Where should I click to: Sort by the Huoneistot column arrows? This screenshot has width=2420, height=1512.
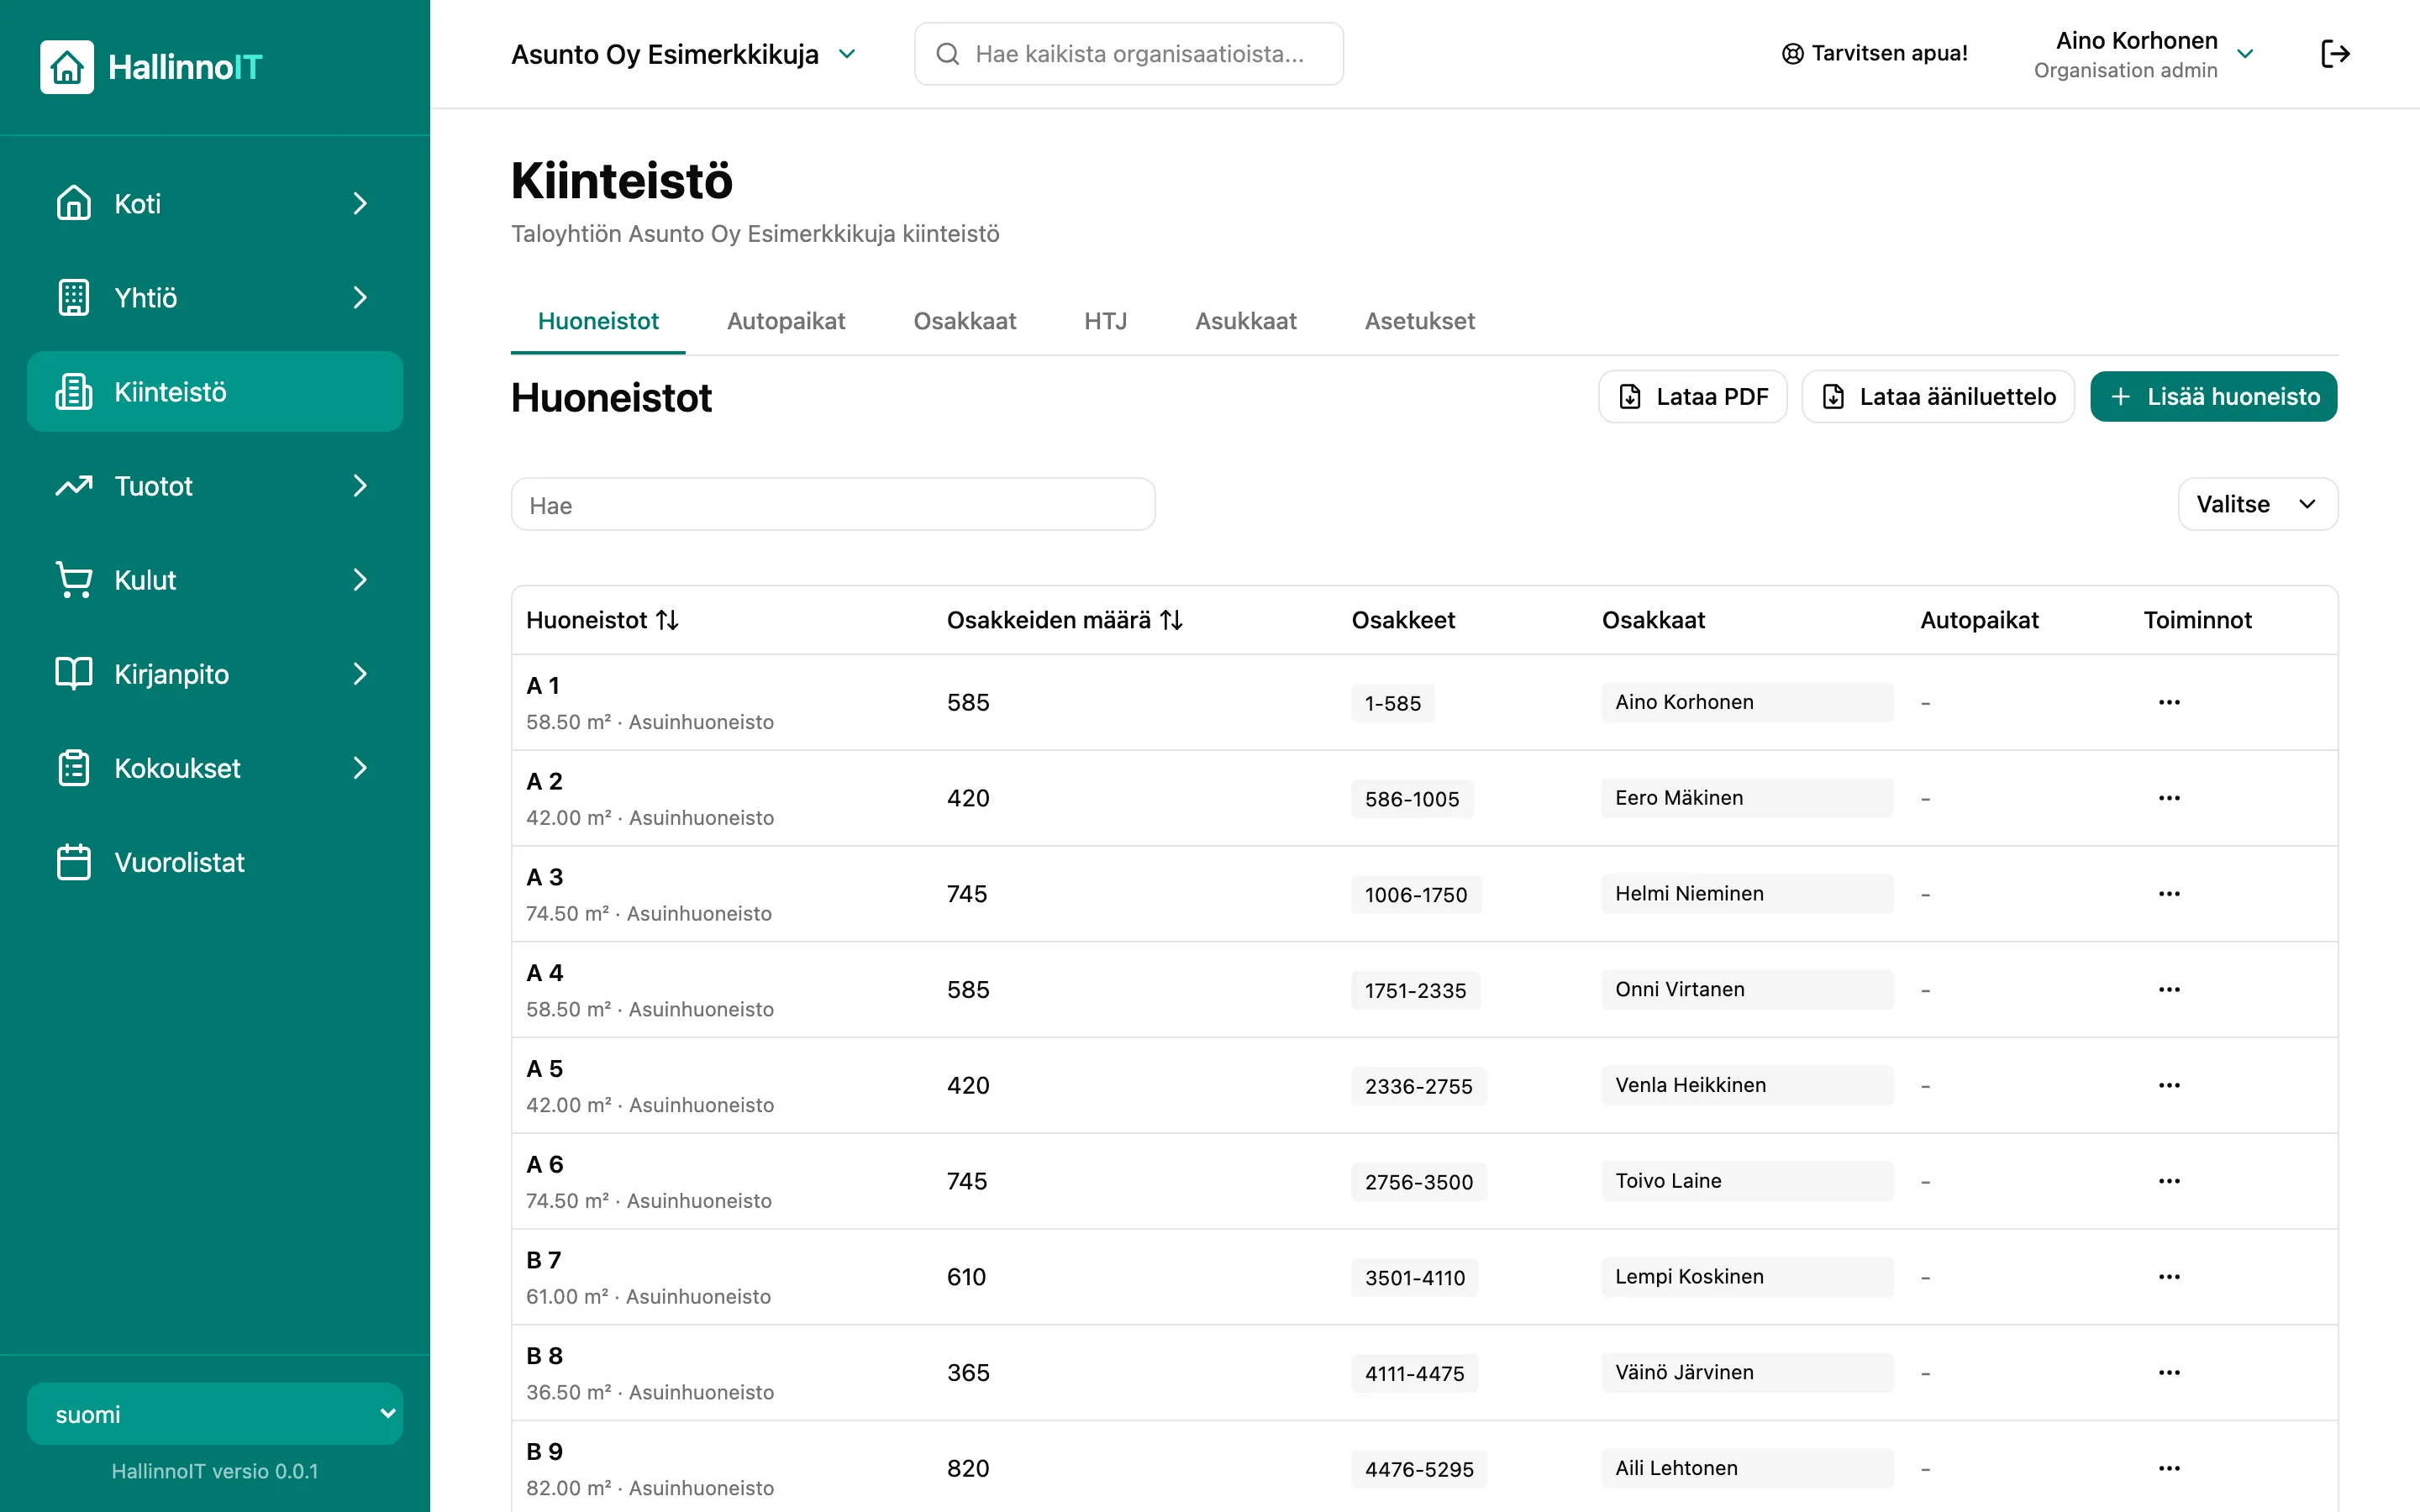668,620
